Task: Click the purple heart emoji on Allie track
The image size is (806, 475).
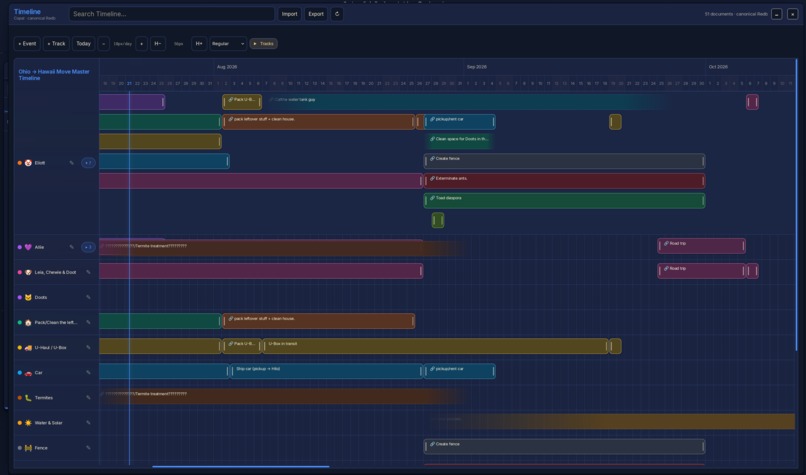Action: pos(28,247)
